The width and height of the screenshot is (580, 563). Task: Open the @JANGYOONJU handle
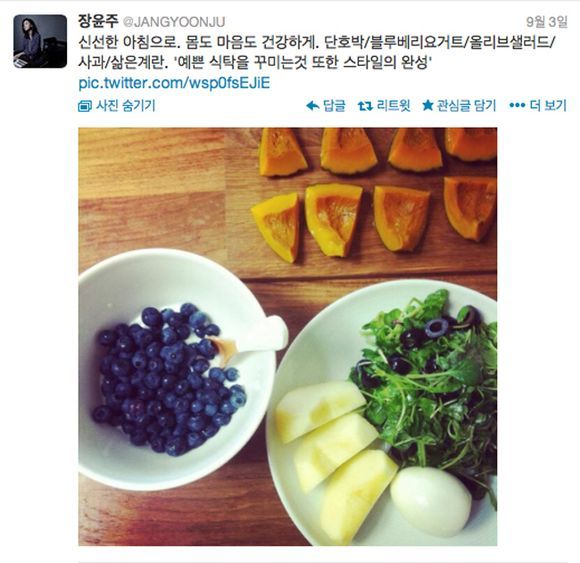(173, 22)
